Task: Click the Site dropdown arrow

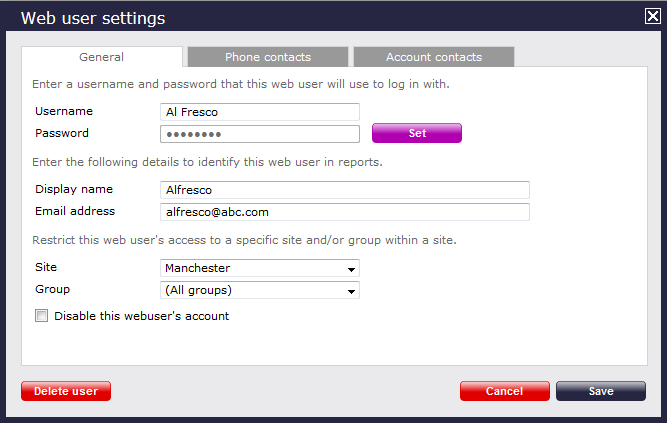Action: 351,269
